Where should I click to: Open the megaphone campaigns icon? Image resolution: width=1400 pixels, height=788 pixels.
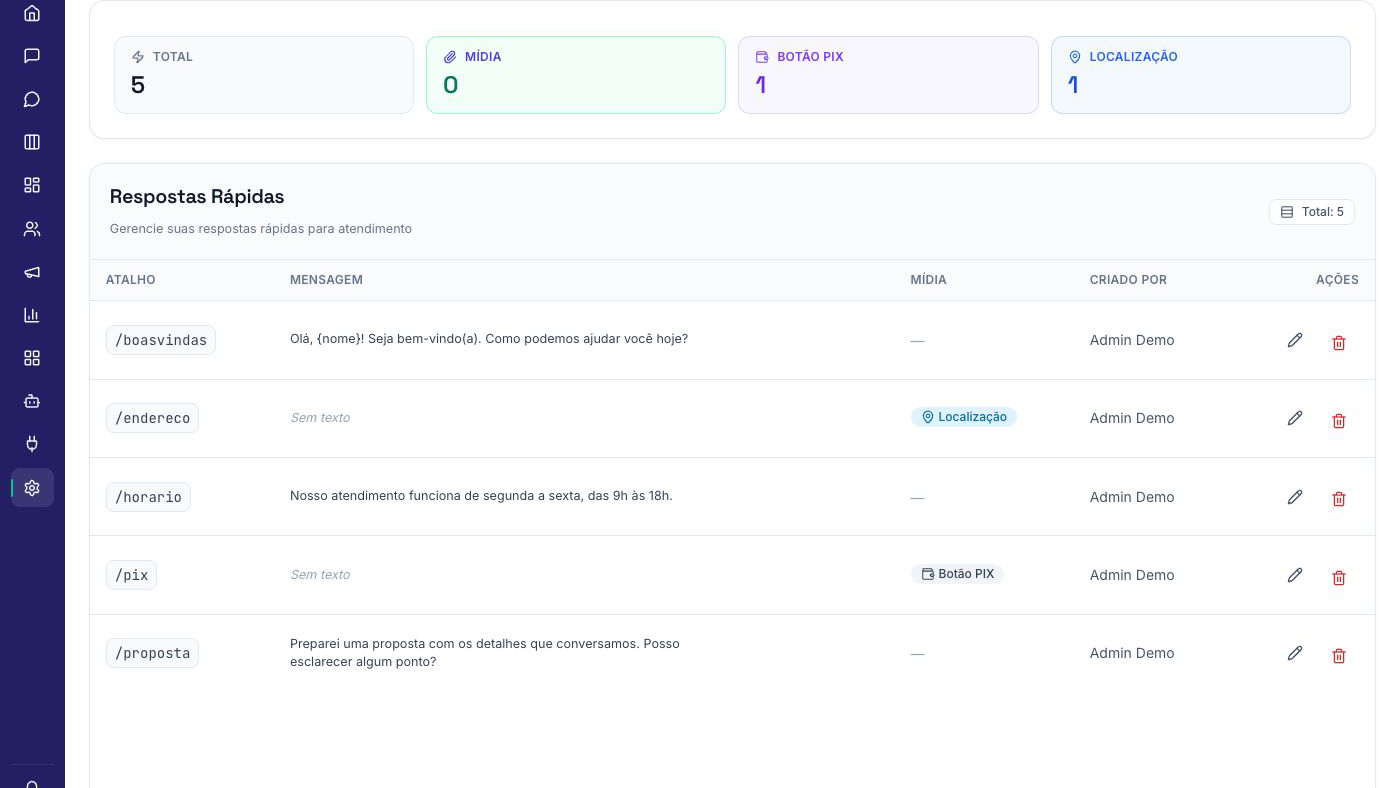point(32,272)
